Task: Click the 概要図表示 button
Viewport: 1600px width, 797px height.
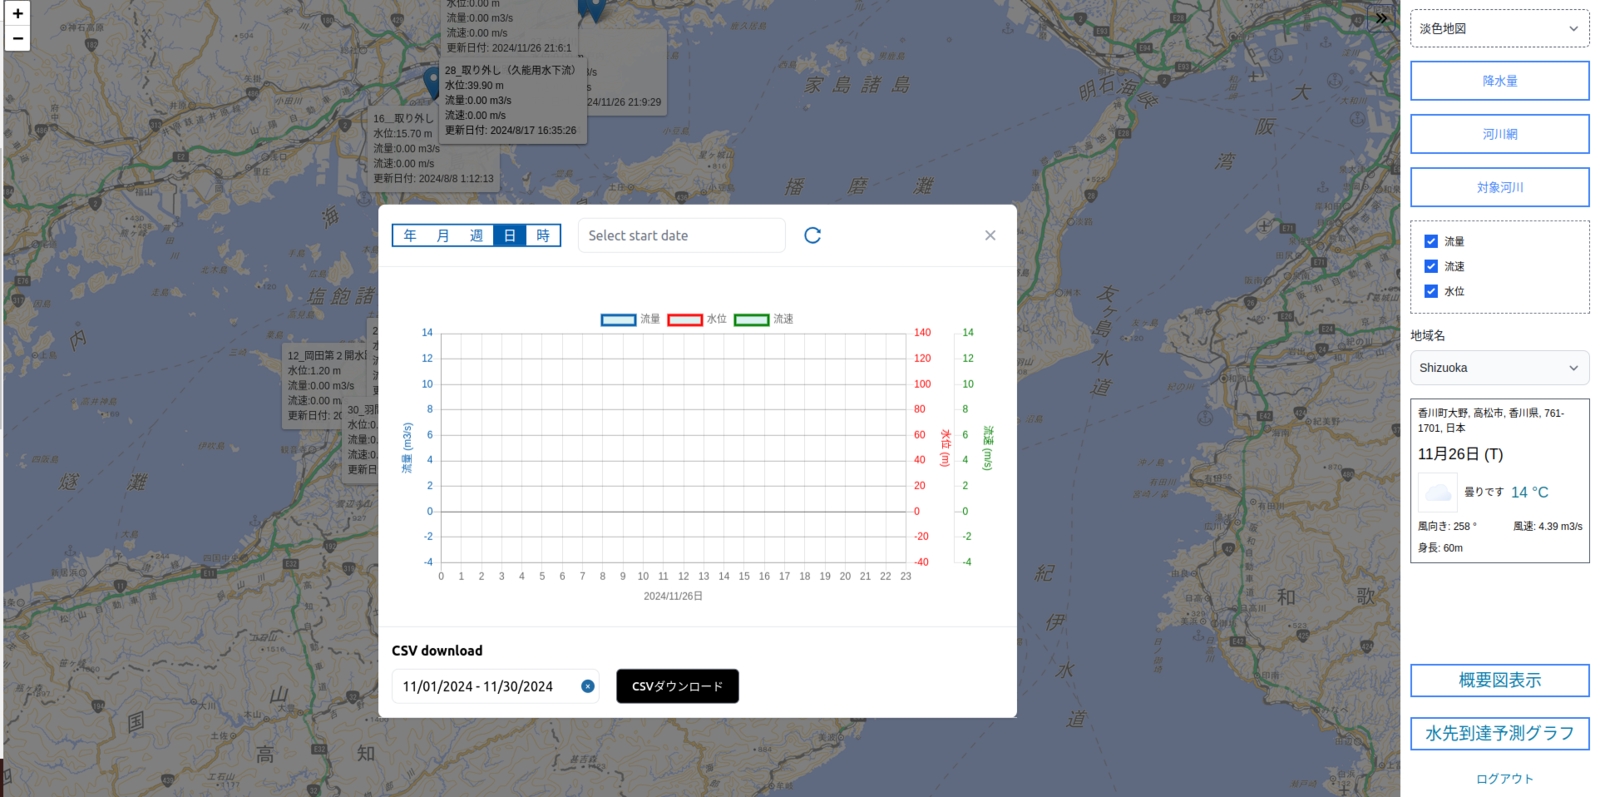Action: click(1499, 680)
